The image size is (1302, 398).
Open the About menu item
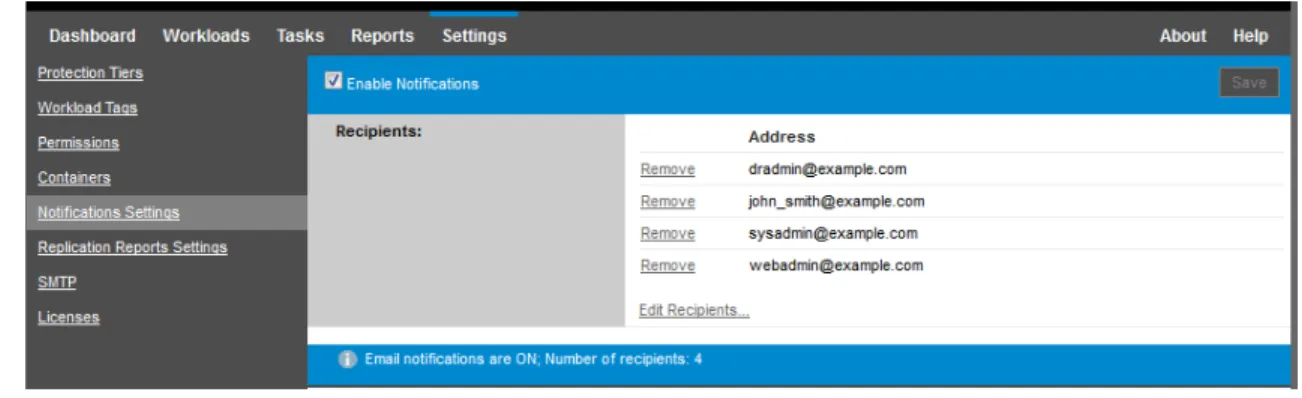(x=1183, y=36)
